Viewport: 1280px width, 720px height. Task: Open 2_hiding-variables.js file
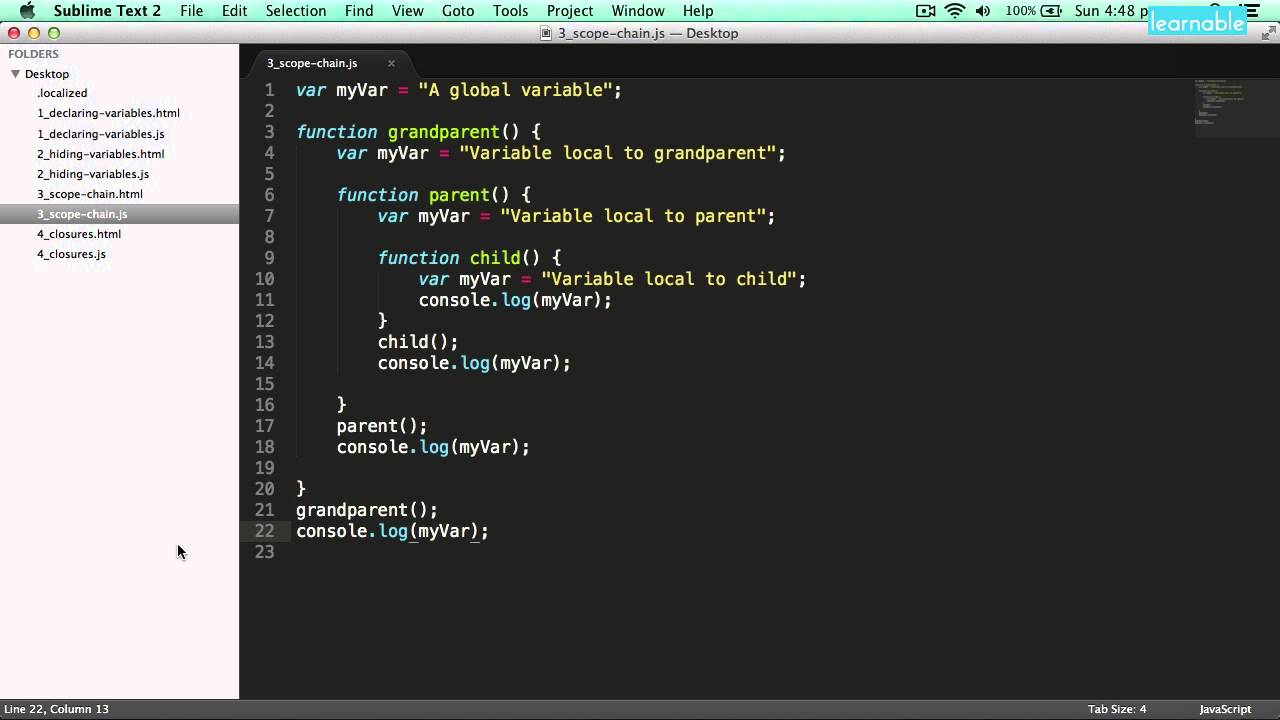pos(93,174)
